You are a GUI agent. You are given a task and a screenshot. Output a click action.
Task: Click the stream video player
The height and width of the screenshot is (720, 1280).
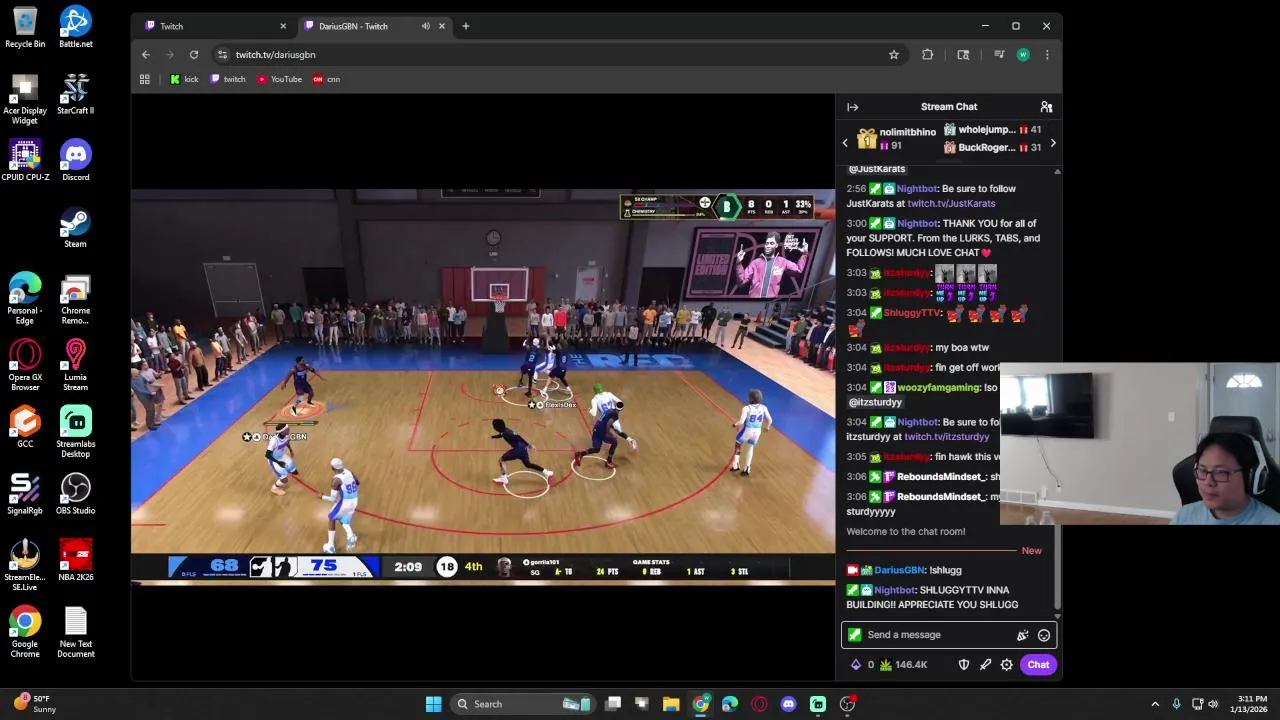tap(483, 385)
